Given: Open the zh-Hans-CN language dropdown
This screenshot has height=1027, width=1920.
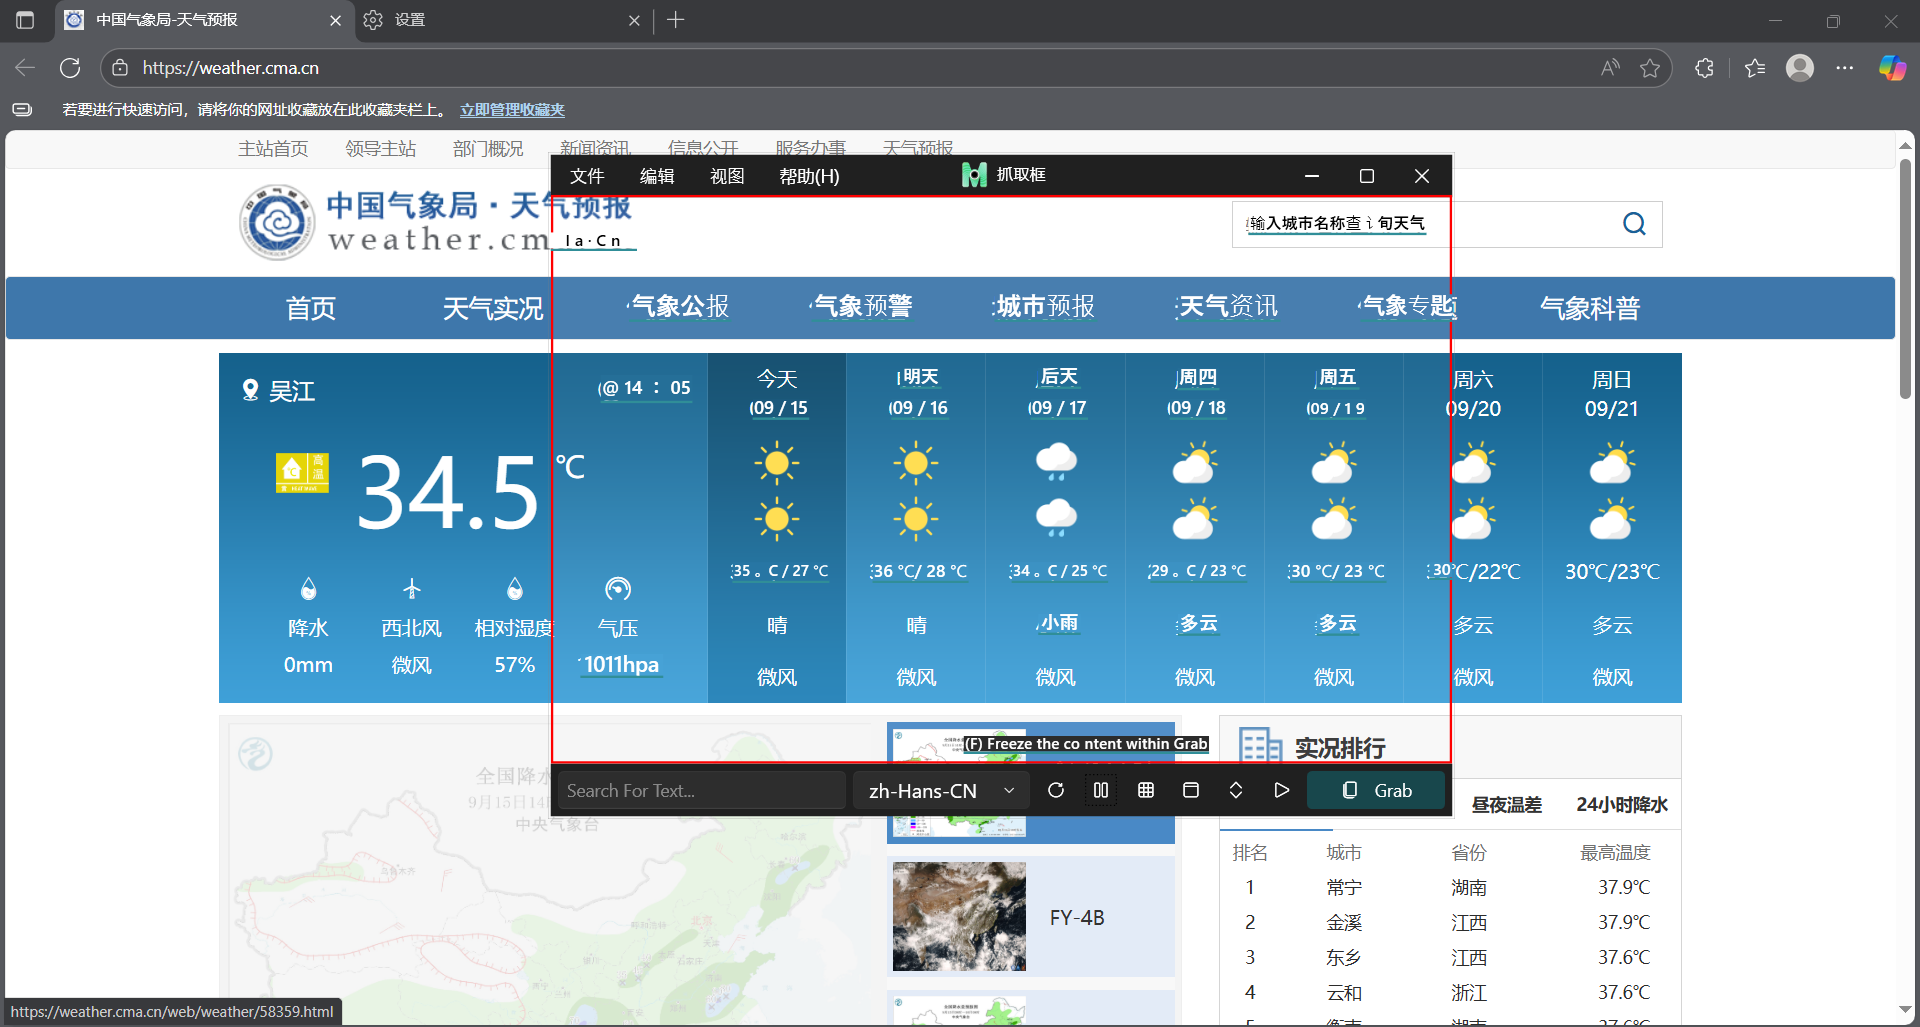Looking at the screenshot, I should 940,790.
